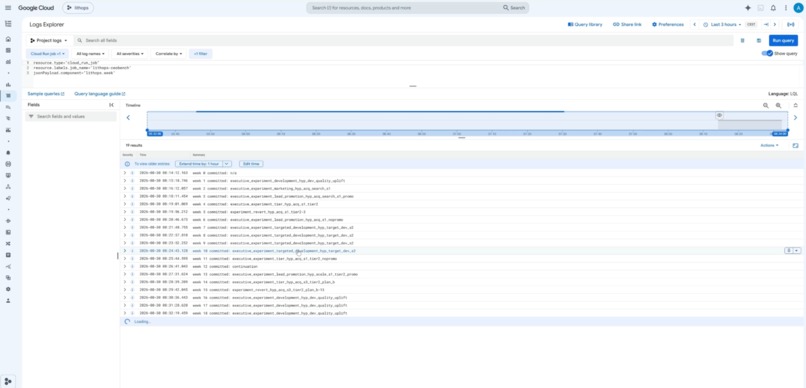Open the Query library
806x388 pixels.
click(x=585, y=24)
